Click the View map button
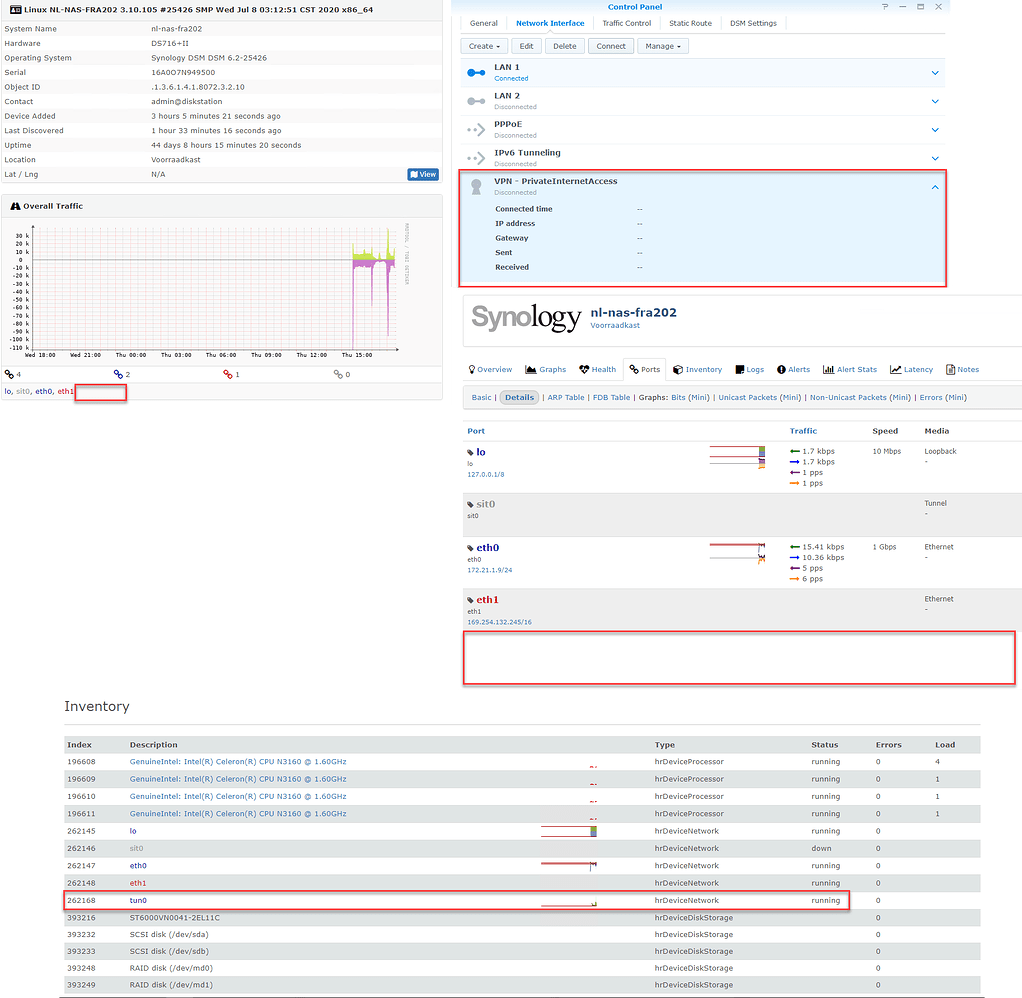The width and height of the screenshot is (1022, 998). [422, 174]
